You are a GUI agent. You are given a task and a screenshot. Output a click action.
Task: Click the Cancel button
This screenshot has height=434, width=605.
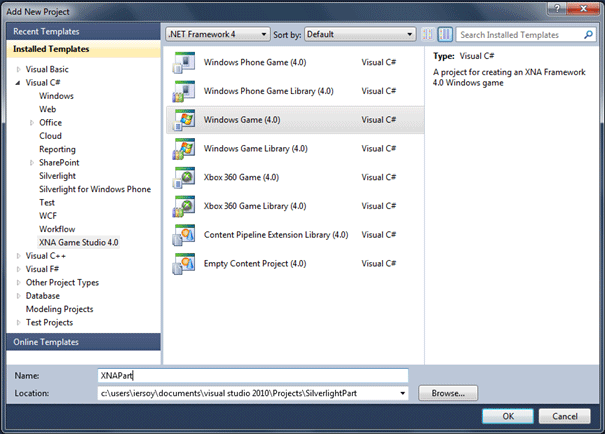564,416
